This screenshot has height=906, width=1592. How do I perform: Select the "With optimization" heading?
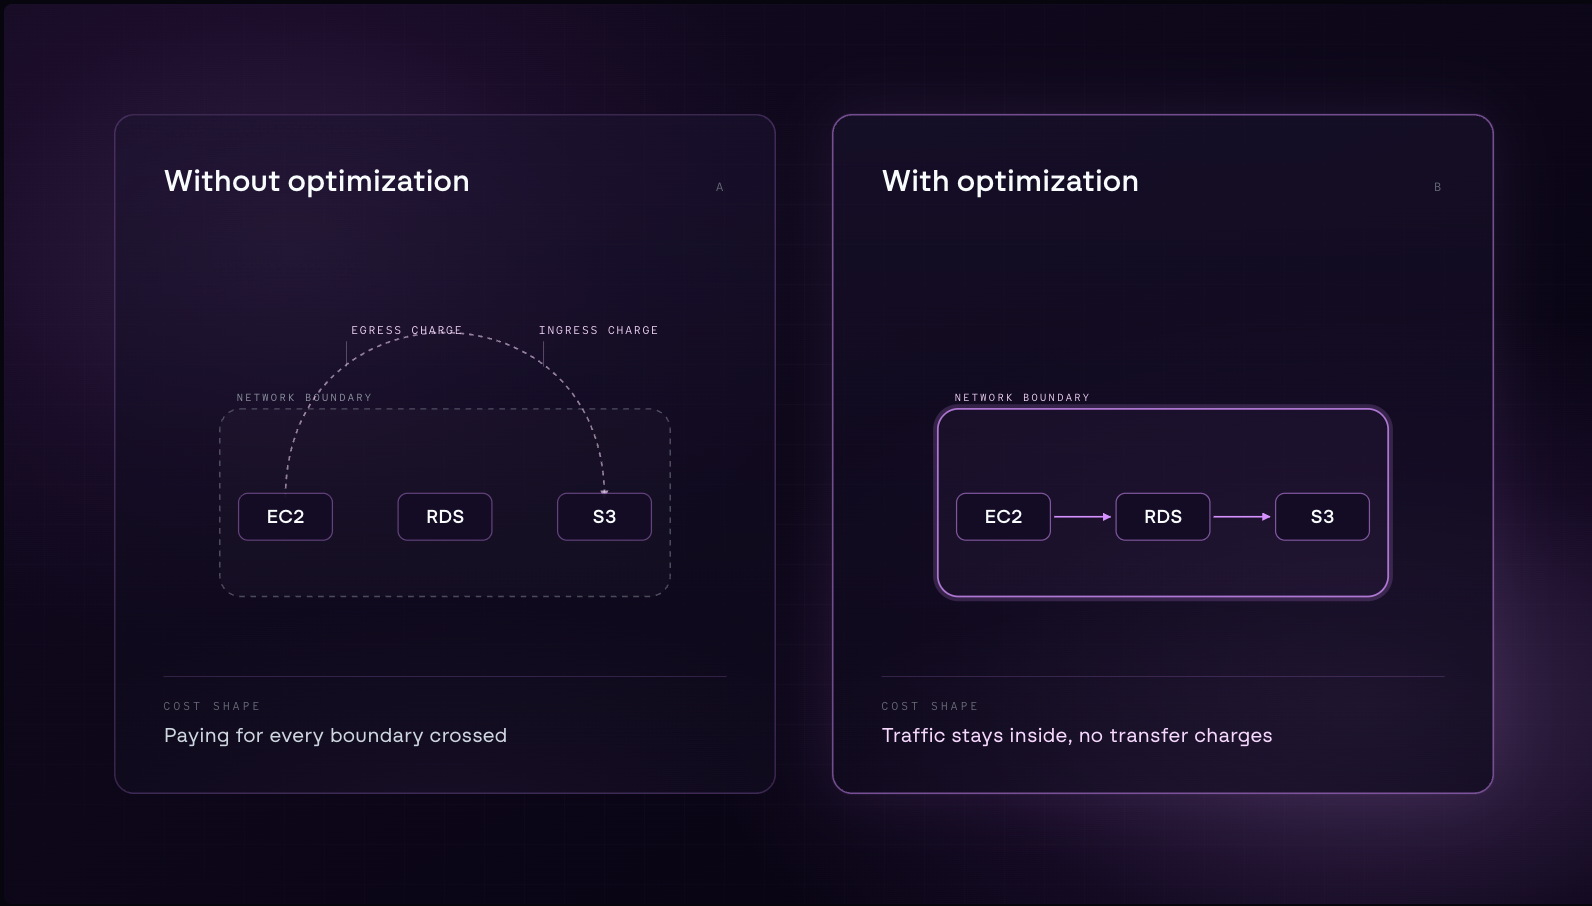pos(1010,181)
